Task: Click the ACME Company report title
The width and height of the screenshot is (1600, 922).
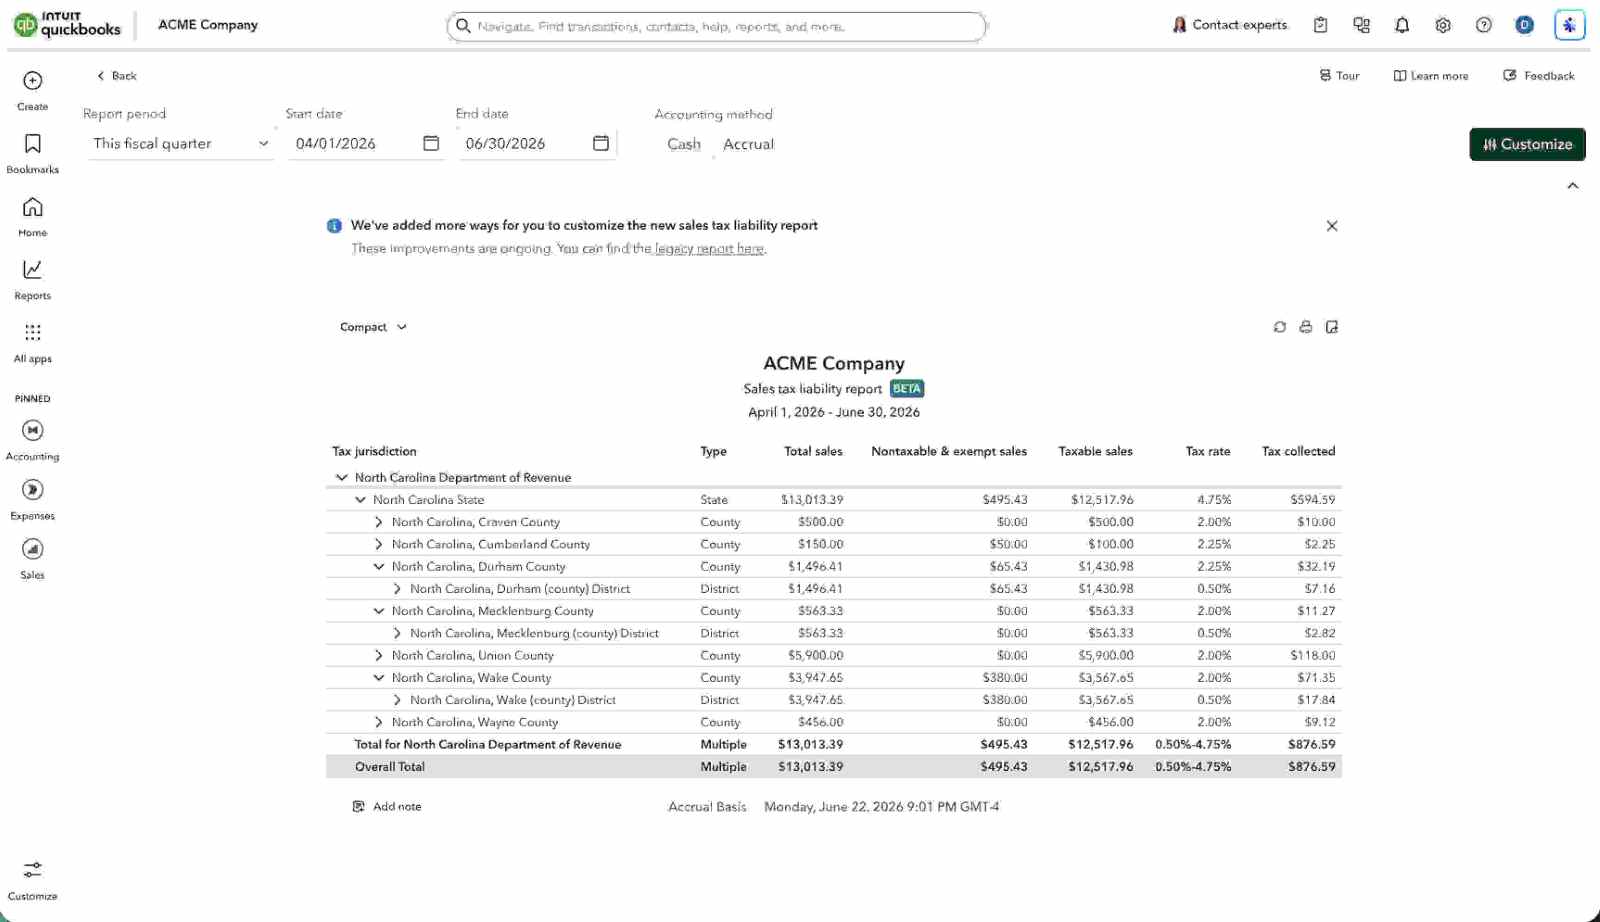Action: 834,364
